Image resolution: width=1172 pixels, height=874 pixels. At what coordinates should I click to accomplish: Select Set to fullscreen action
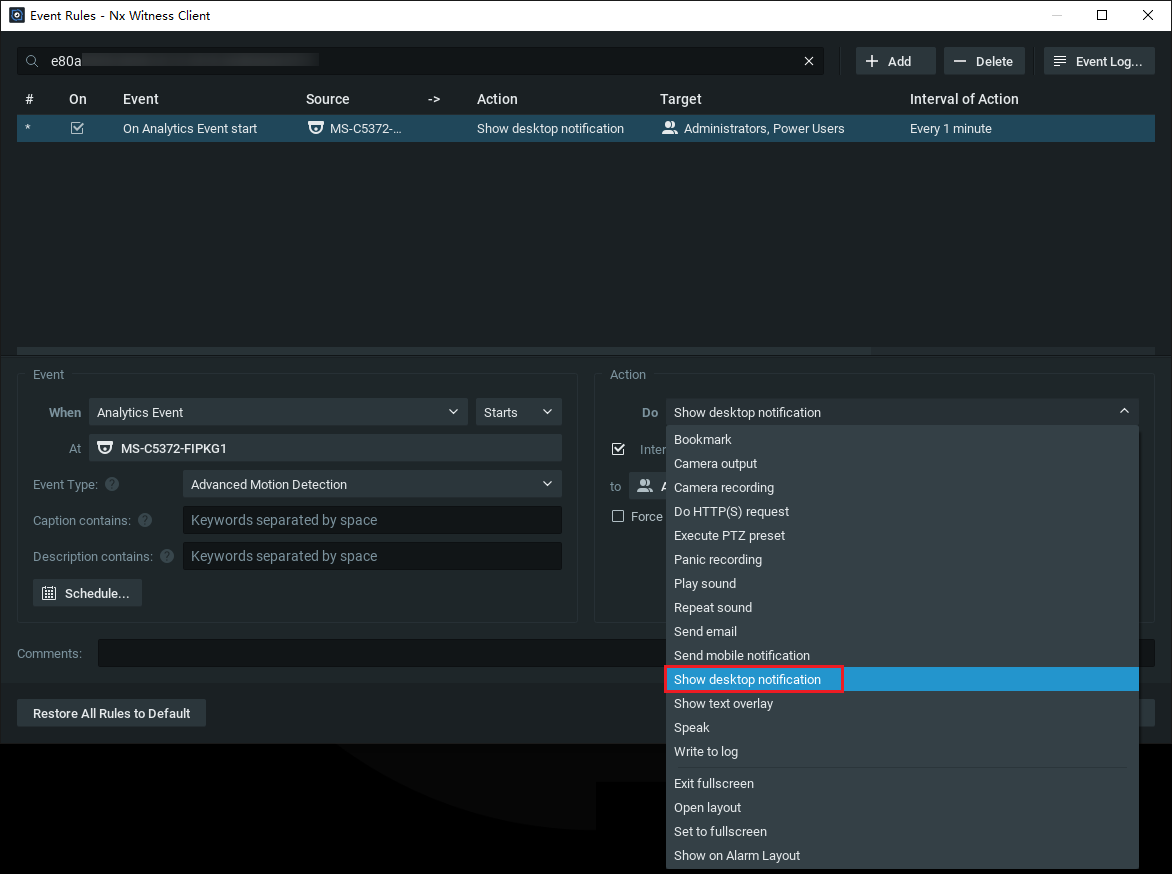coord(902,831)
